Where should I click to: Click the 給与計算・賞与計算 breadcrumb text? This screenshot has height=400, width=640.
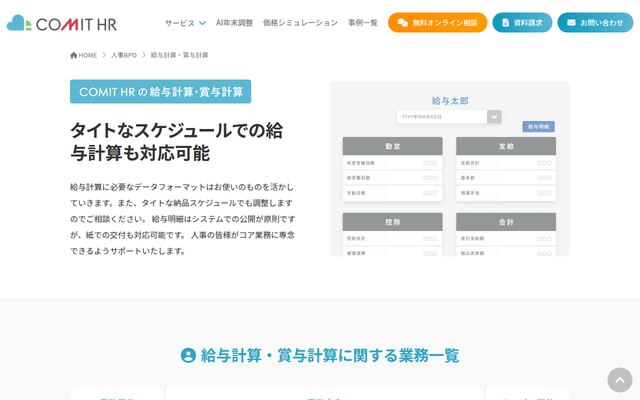coord(180,55)
